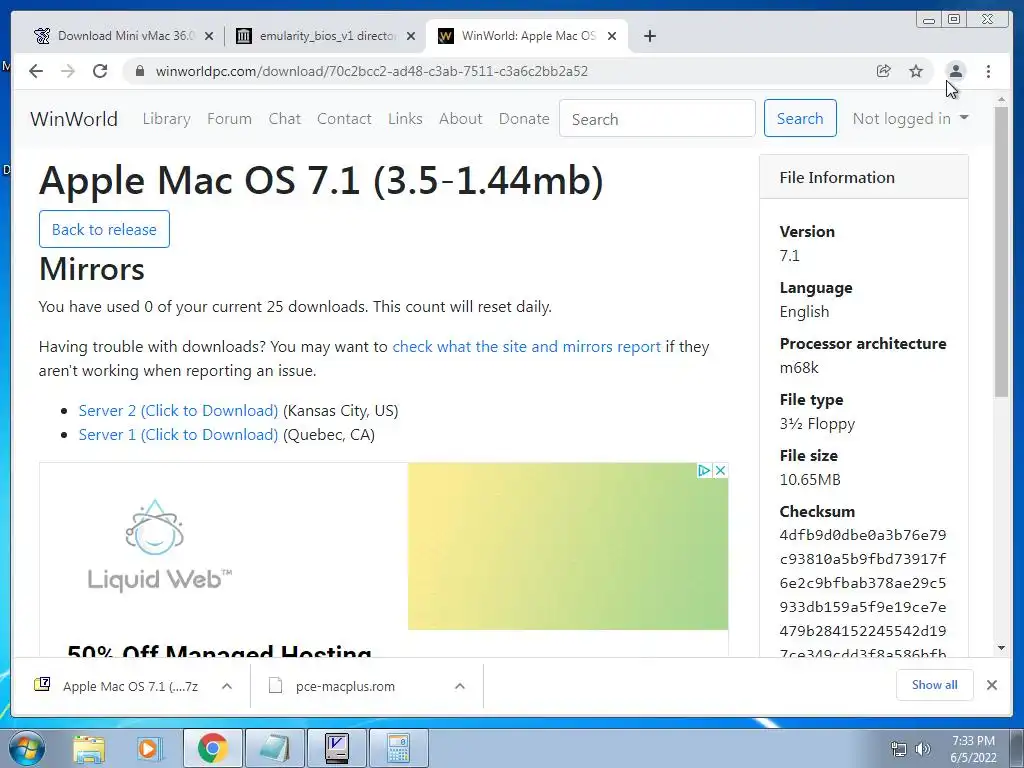
Task: Click the Apple Mac OS 7.1 7z file icon
Action: (42, 684)
